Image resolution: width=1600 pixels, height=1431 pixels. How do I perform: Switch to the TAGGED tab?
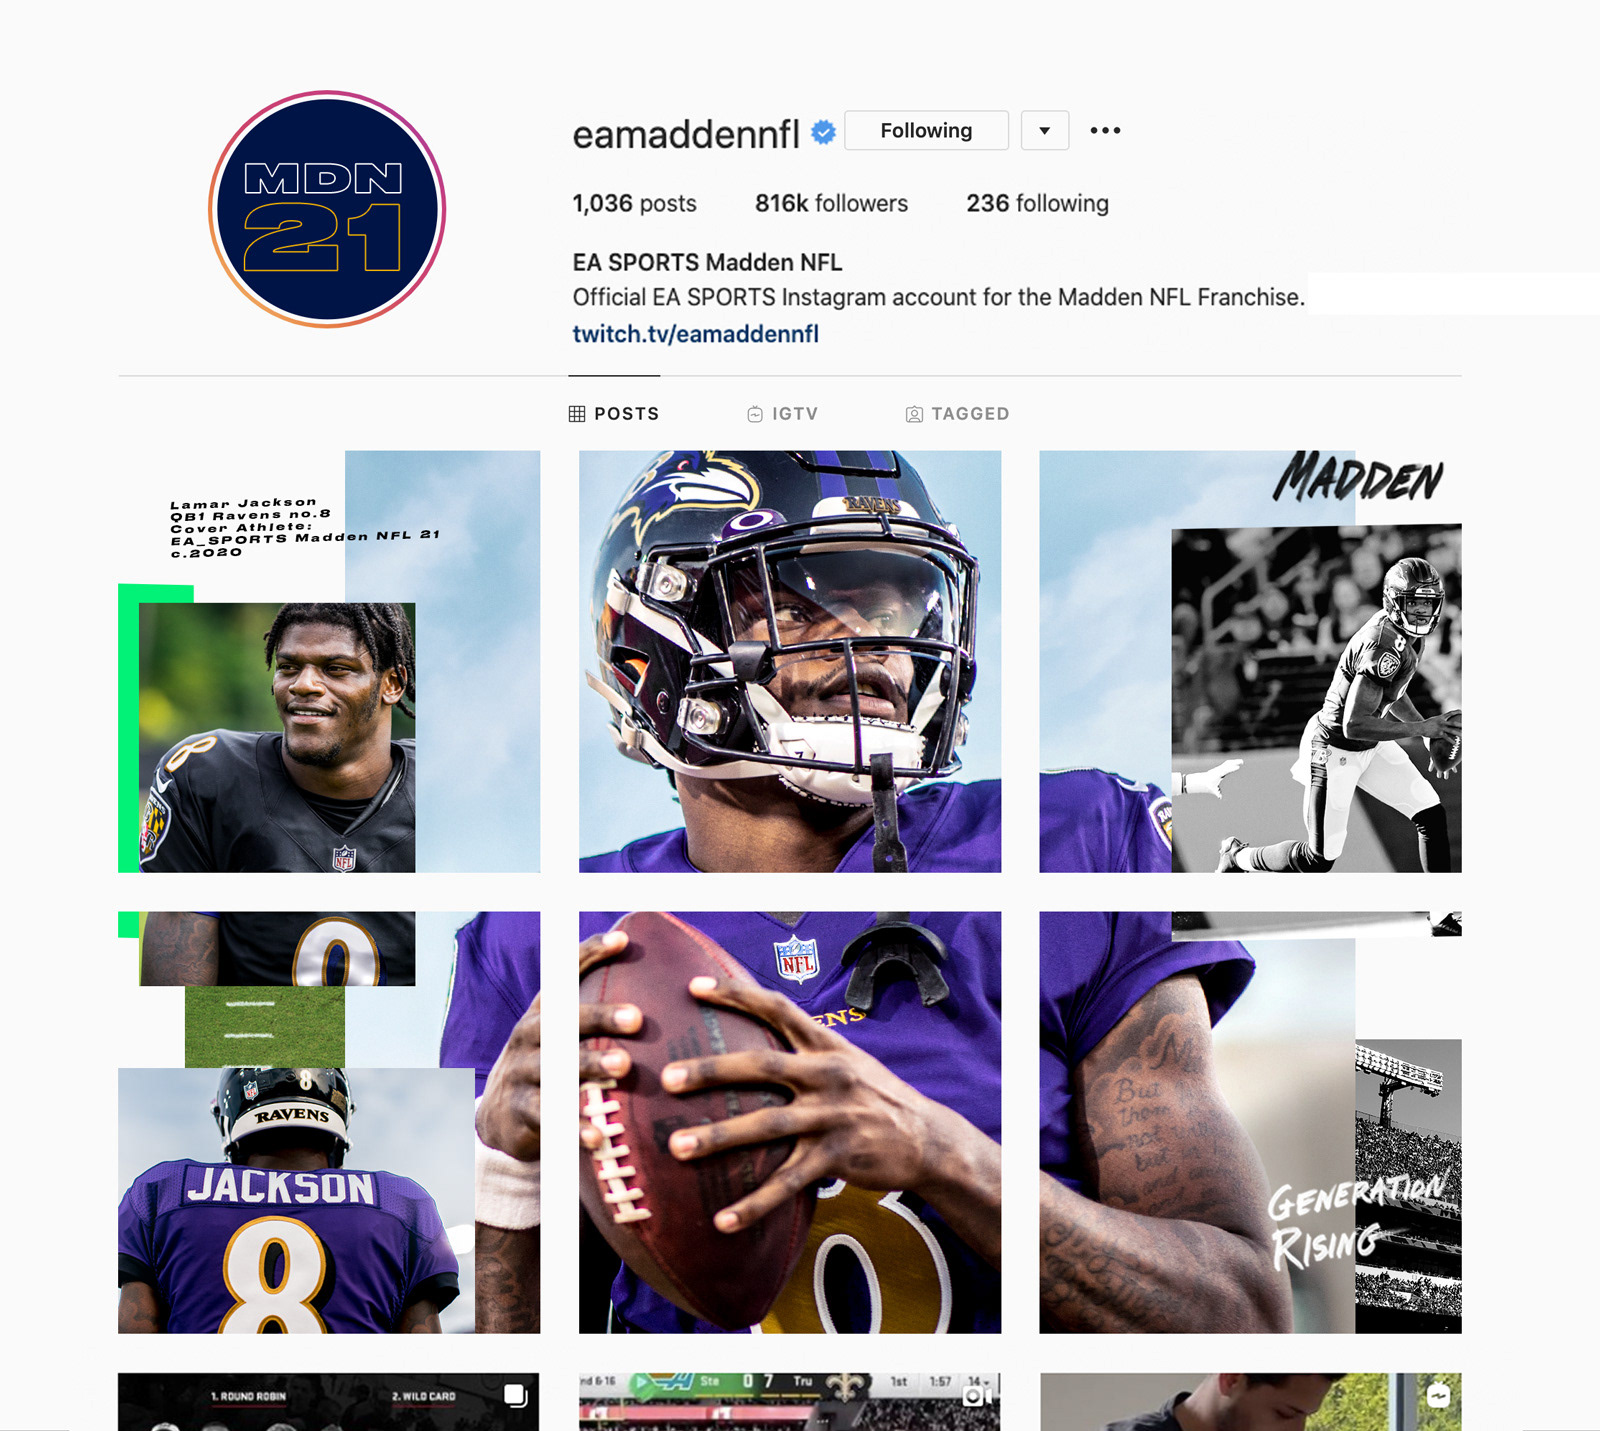[x=957, y=414]
